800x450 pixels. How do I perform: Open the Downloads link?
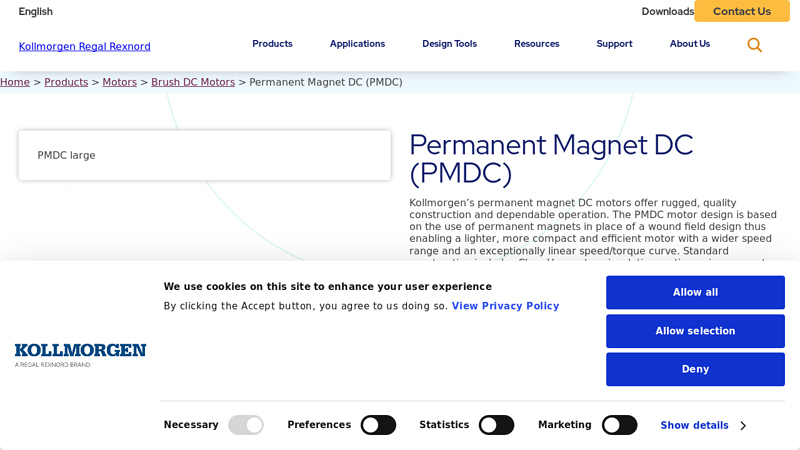(x=668, y=11)
